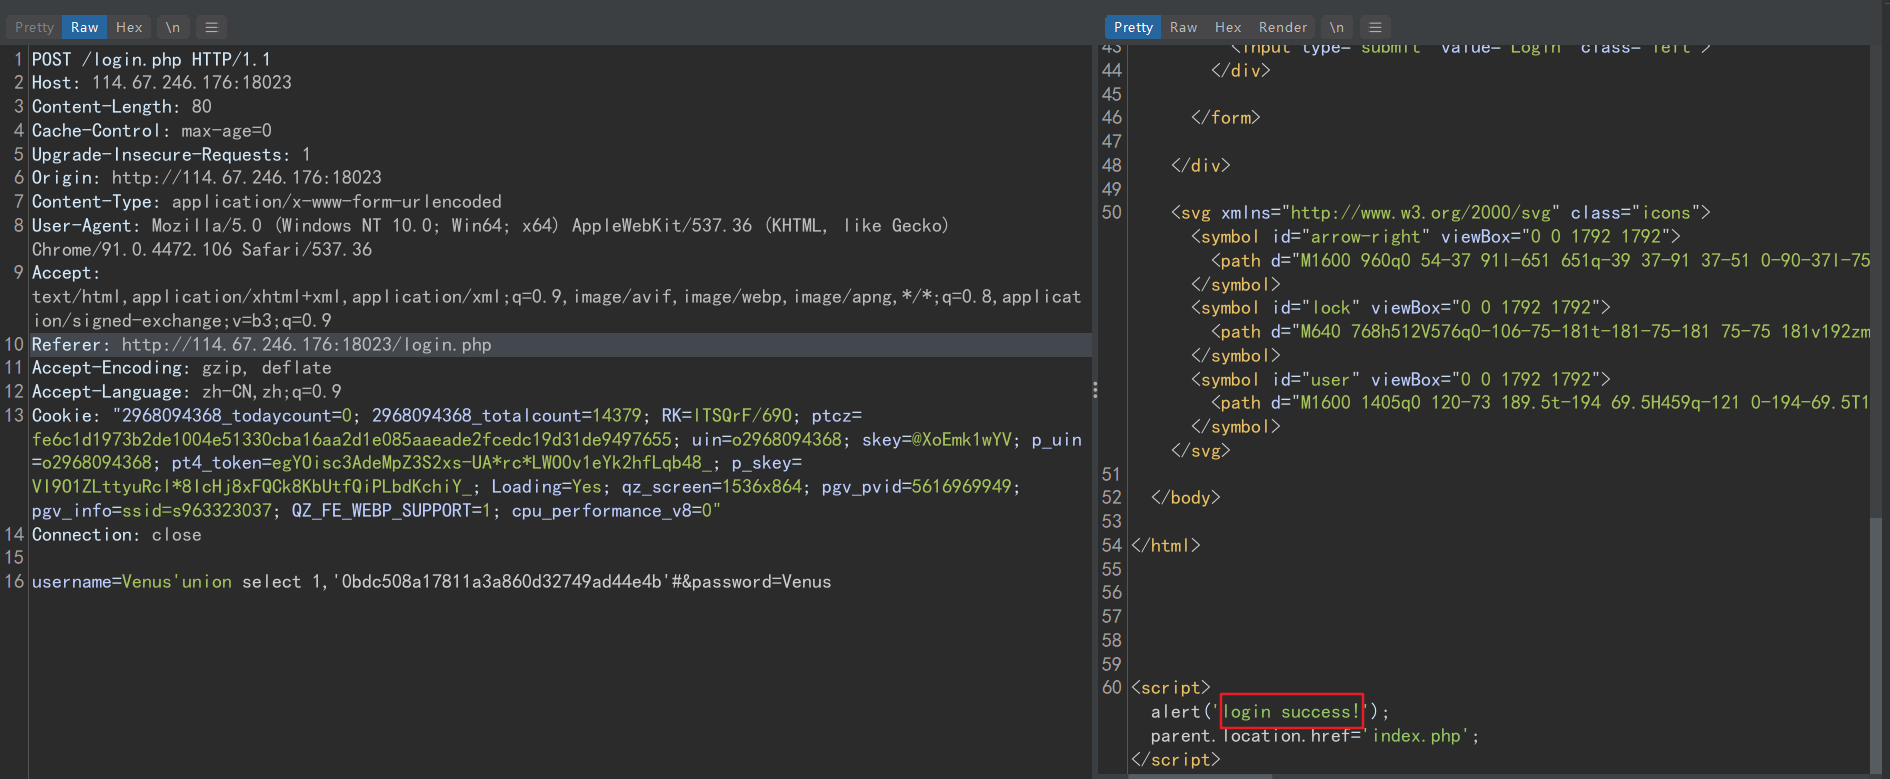Click the '</html>' tag in response
Viewport: 1890px width, 779px height.
pos(1166,546)
